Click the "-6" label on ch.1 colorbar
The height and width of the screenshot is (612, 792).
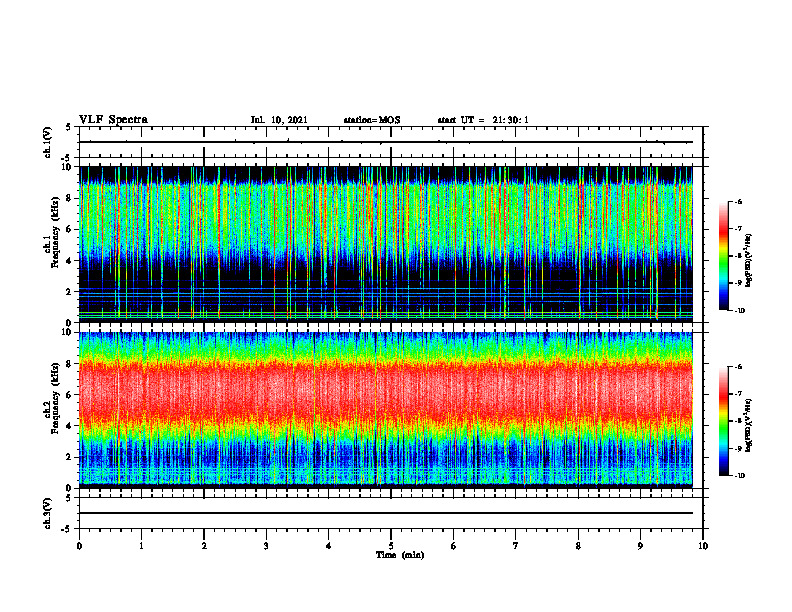[738, 201]
